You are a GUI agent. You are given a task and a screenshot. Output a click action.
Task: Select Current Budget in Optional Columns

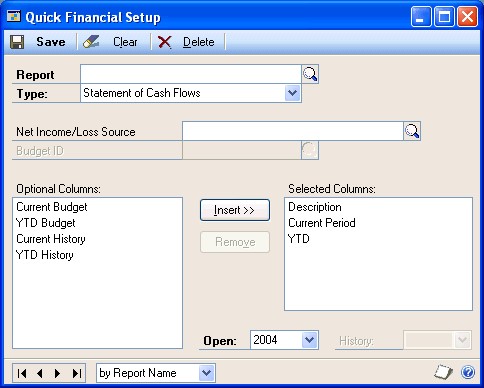coord(52,207)
